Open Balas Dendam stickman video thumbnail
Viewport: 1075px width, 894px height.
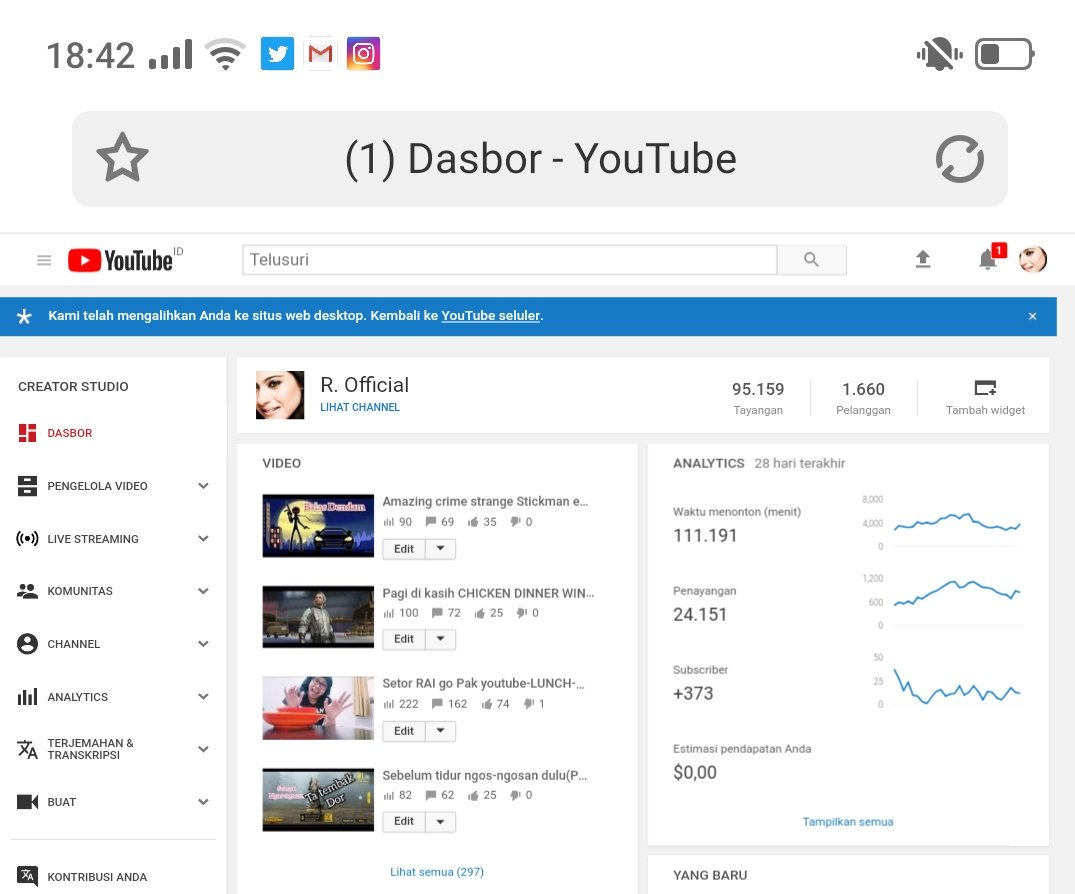click(318, 526)
